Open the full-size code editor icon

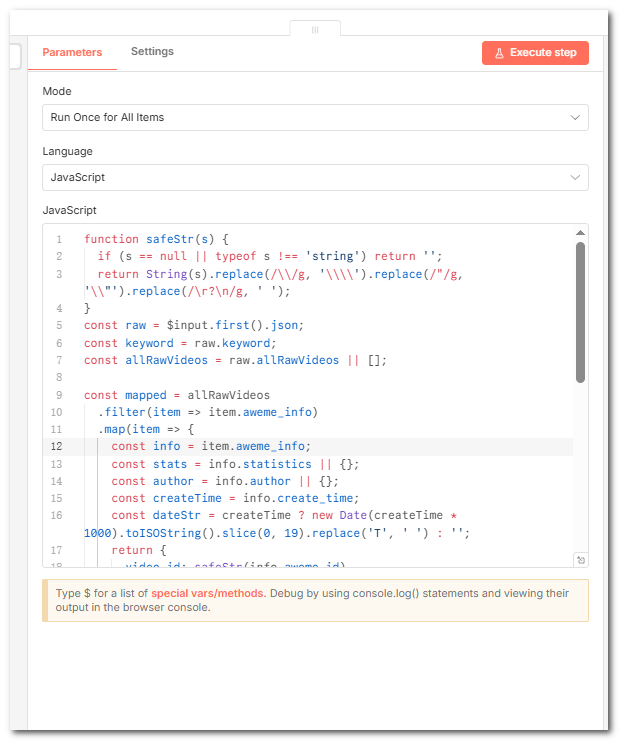(581, 560)
